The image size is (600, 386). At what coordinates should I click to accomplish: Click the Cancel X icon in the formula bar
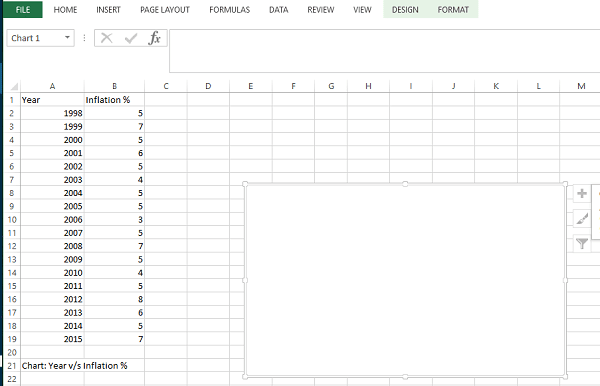[106, 38]
